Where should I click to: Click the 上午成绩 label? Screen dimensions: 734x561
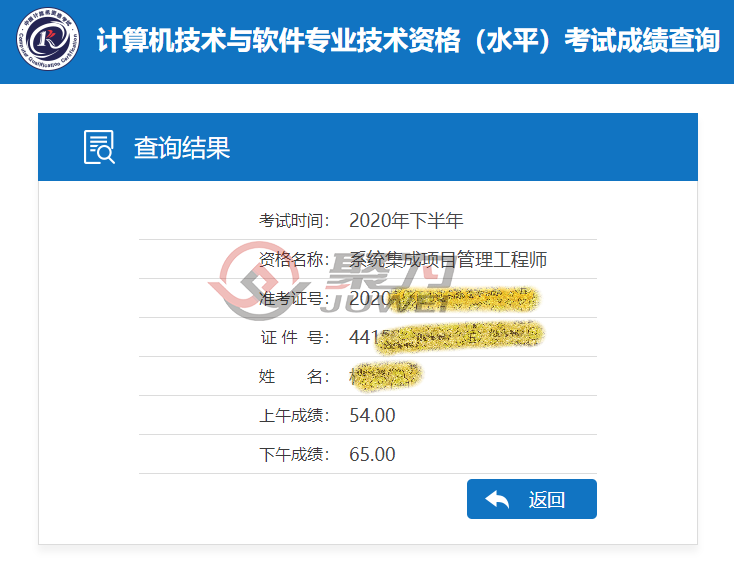point(294,415)
